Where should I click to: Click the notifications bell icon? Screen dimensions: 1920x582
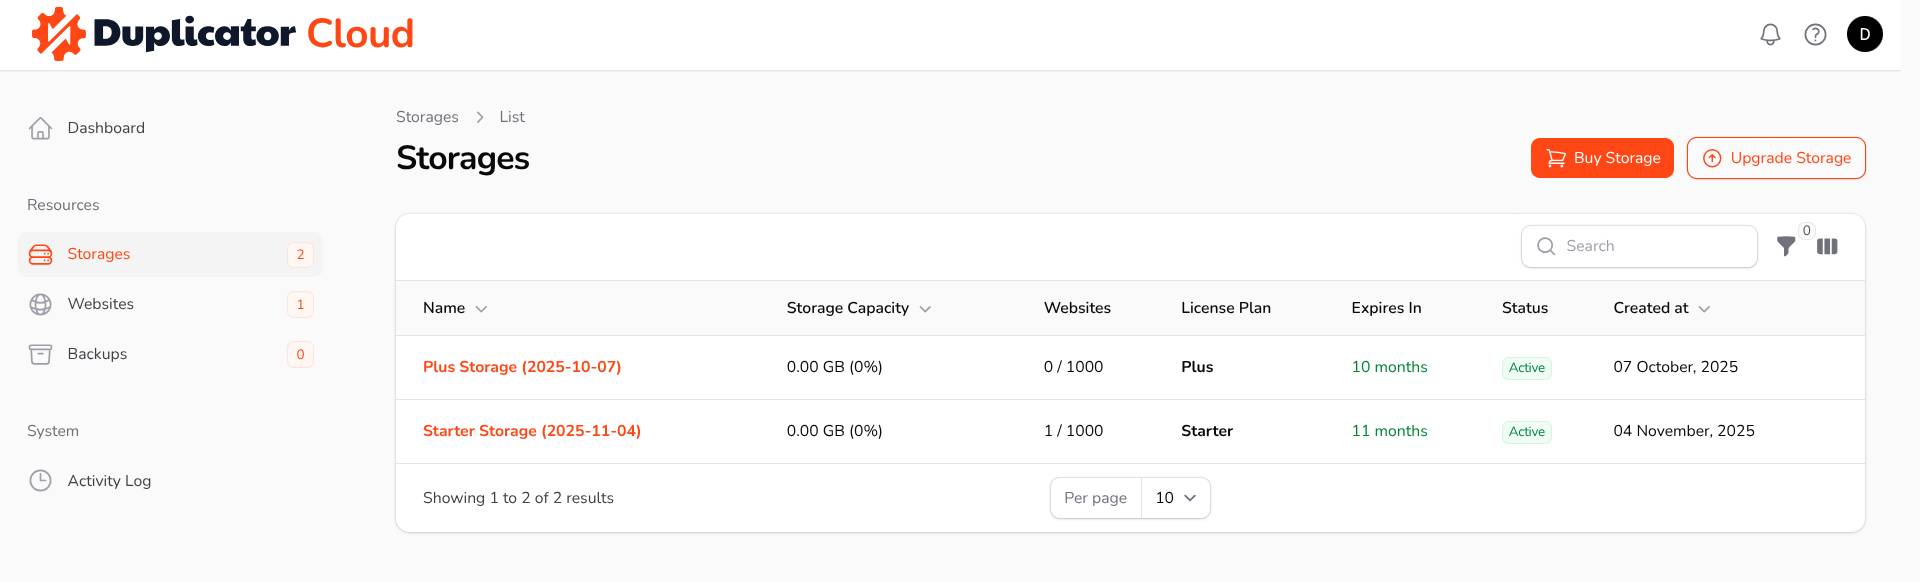(x=1770, y=35)
